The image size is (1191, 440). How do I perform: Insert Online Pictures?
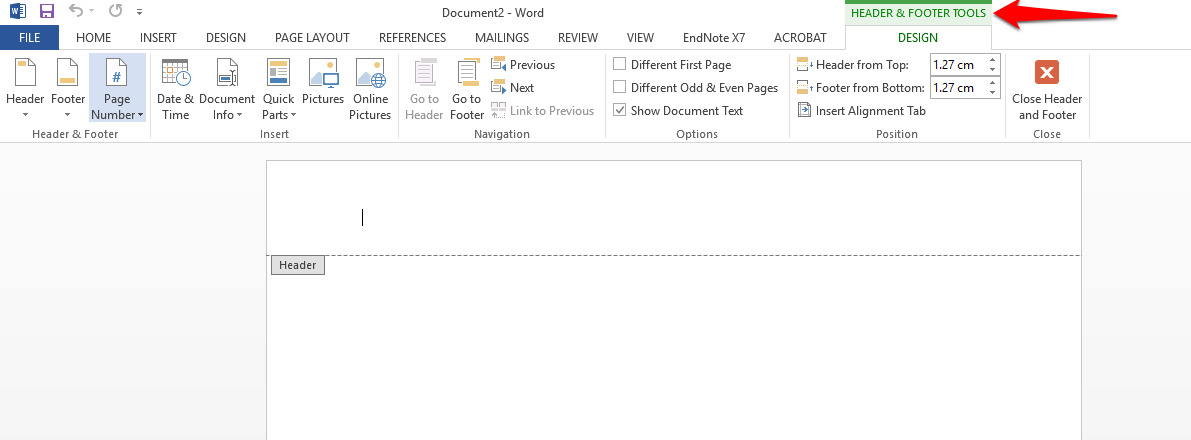point(370,88)
